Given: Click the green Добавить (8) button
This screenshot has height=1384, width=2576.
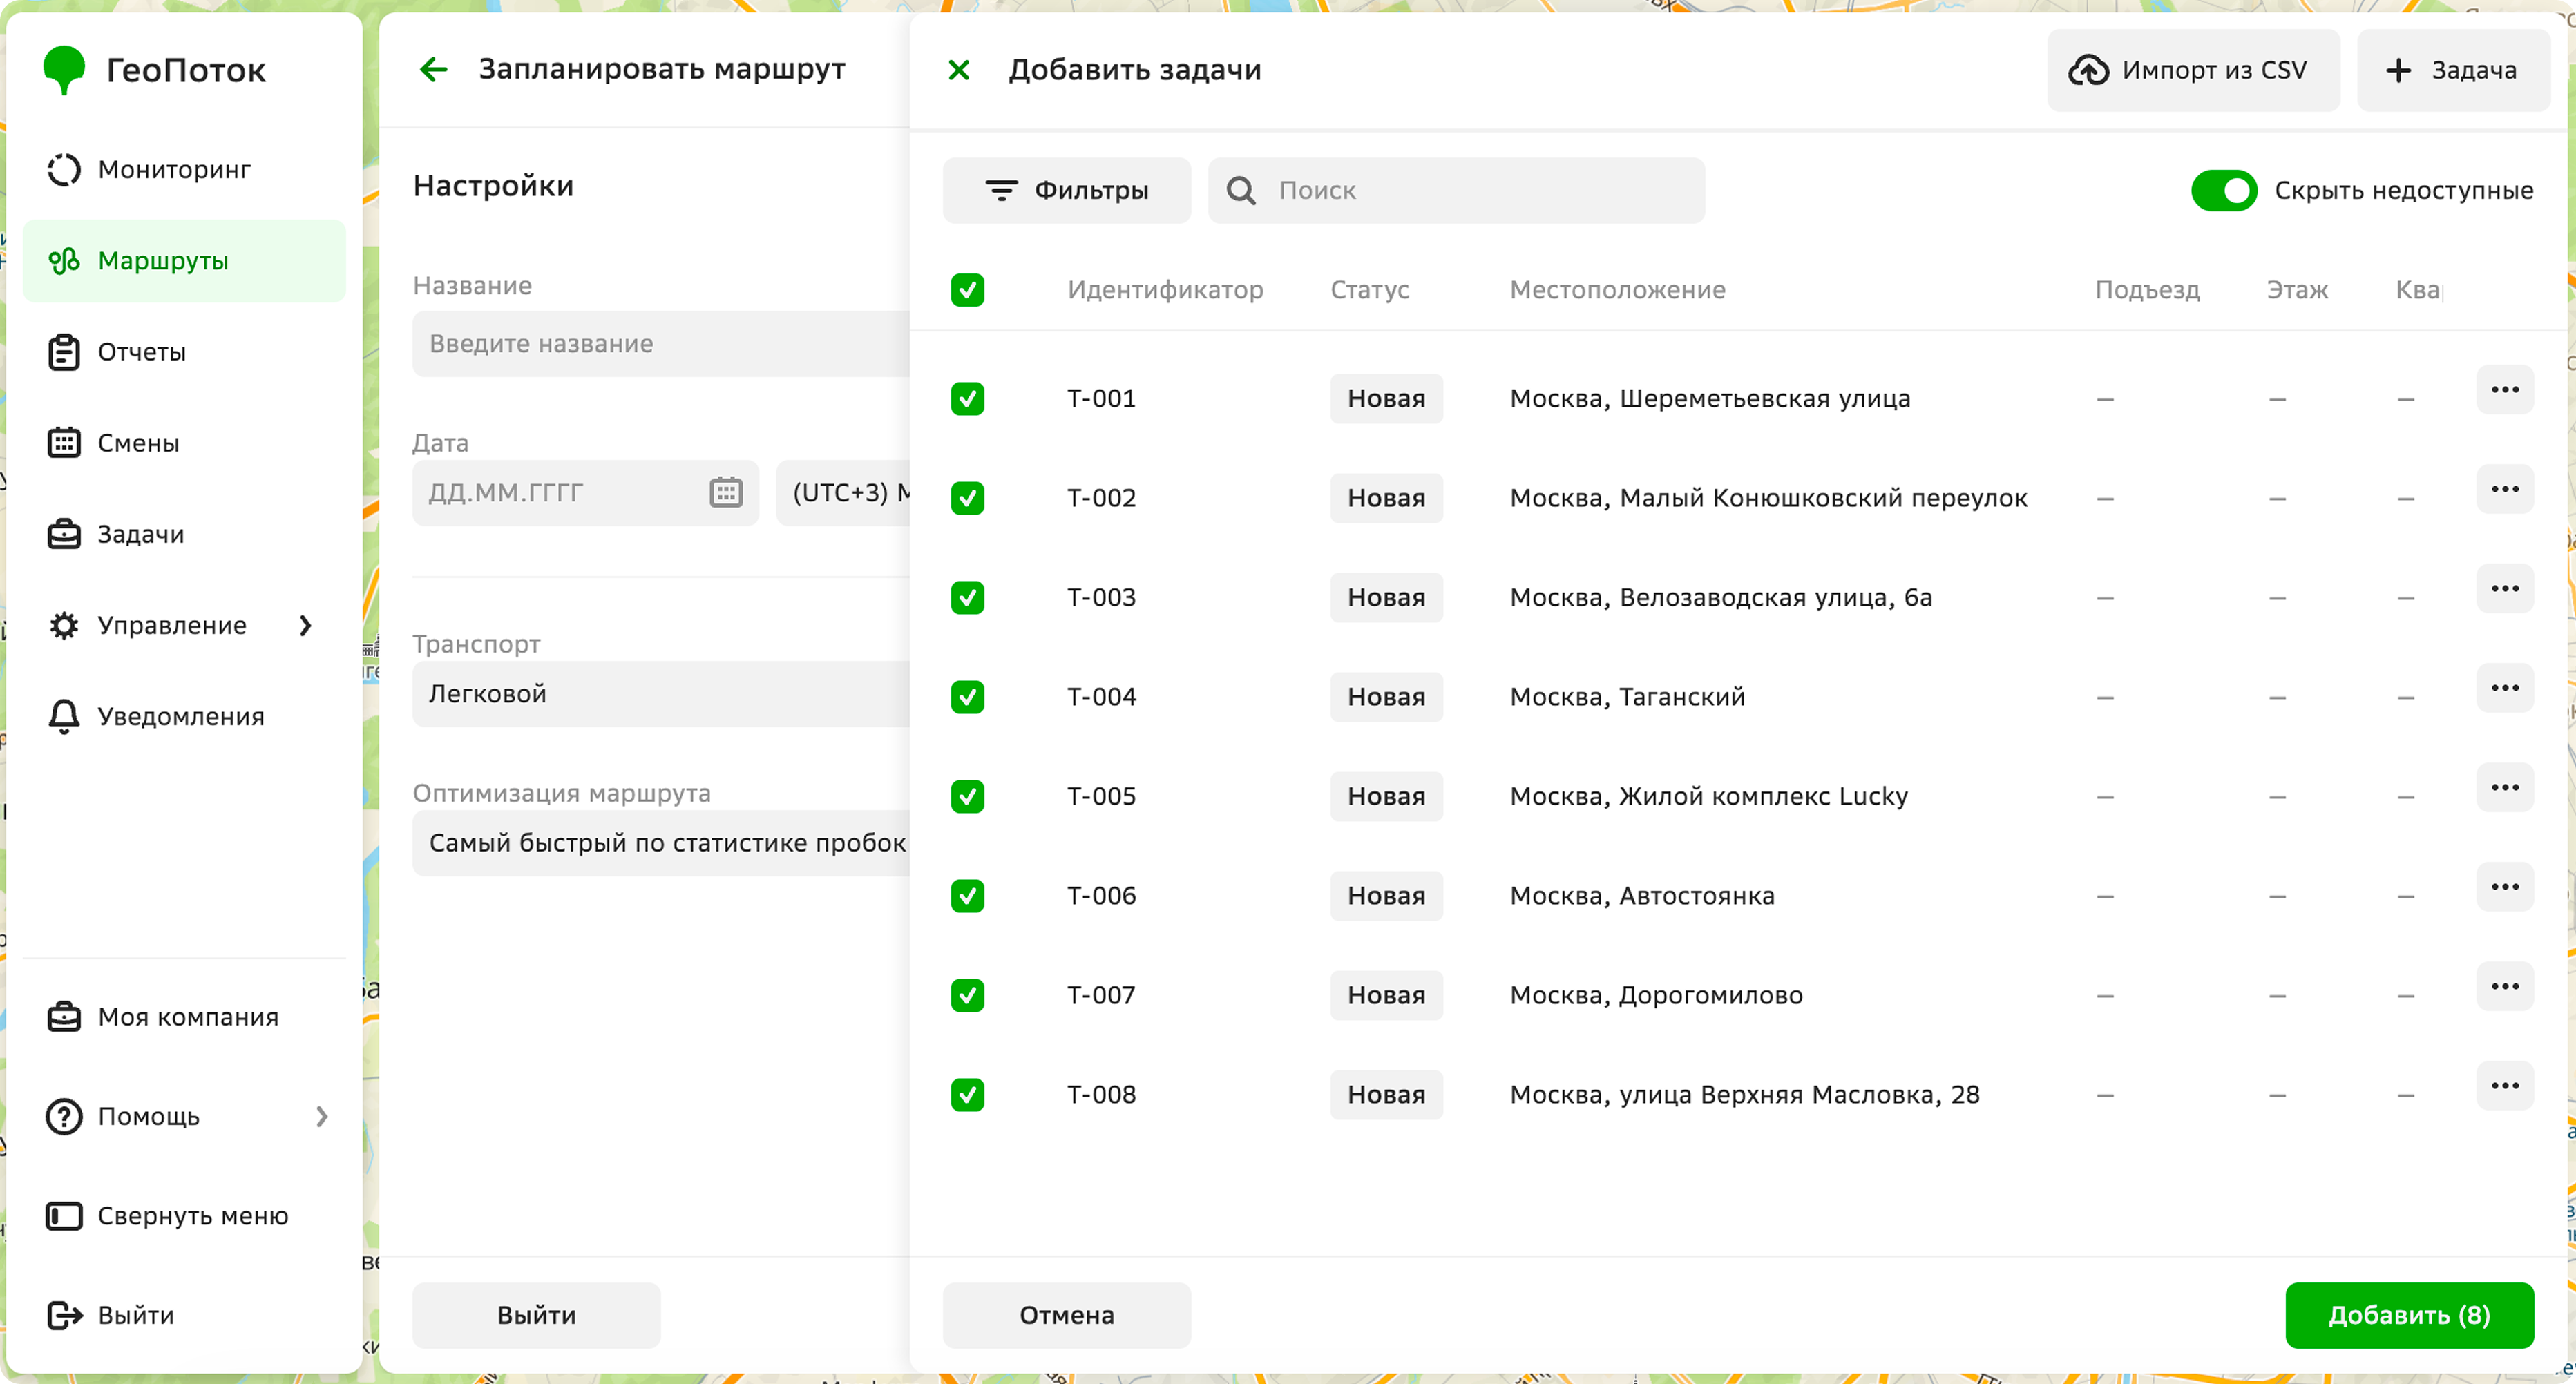Looking at the screenshot, I should 2409,1315.
